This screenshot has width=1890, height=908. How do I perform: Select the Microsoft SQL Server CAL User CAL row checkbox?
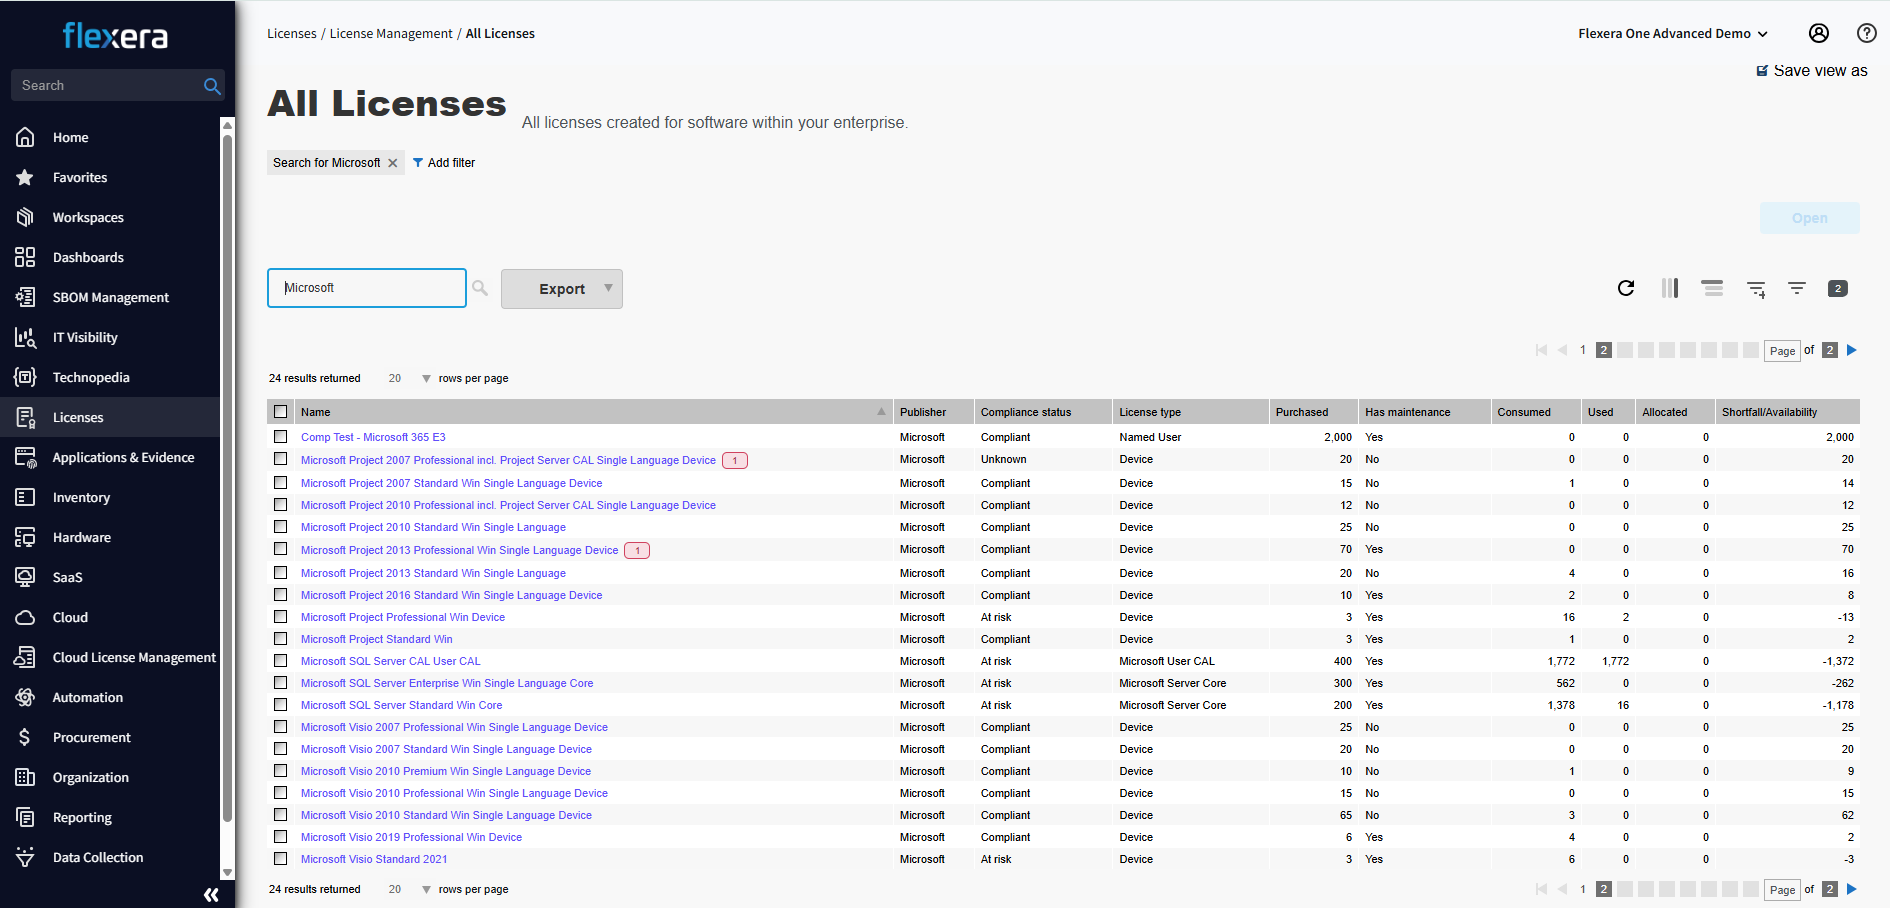point(281,661)
